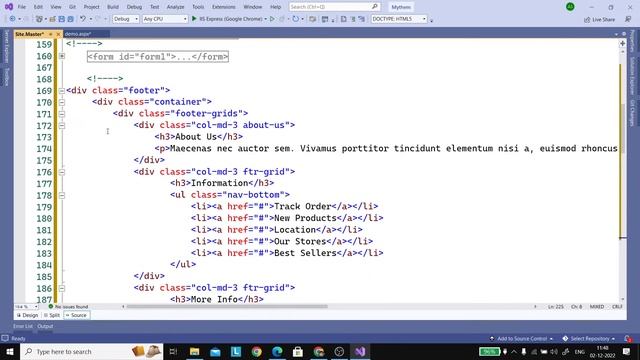640x360 pixels.
Task: Click the 'Track Order' text on line 179
Action: [302, 207]
